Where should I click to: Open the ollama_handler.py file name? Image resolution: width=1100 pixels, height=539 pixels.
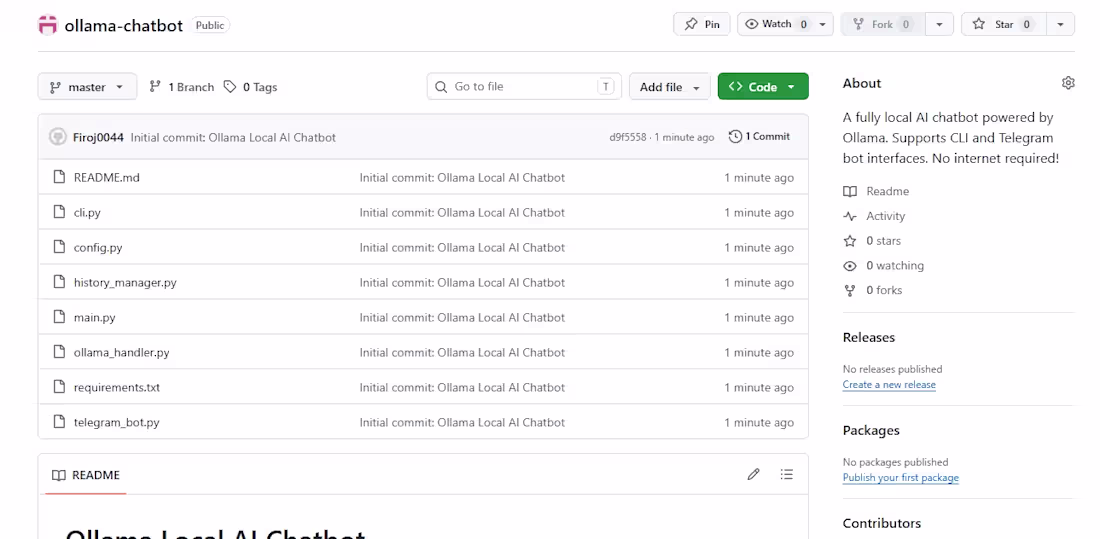click(121, 352)
